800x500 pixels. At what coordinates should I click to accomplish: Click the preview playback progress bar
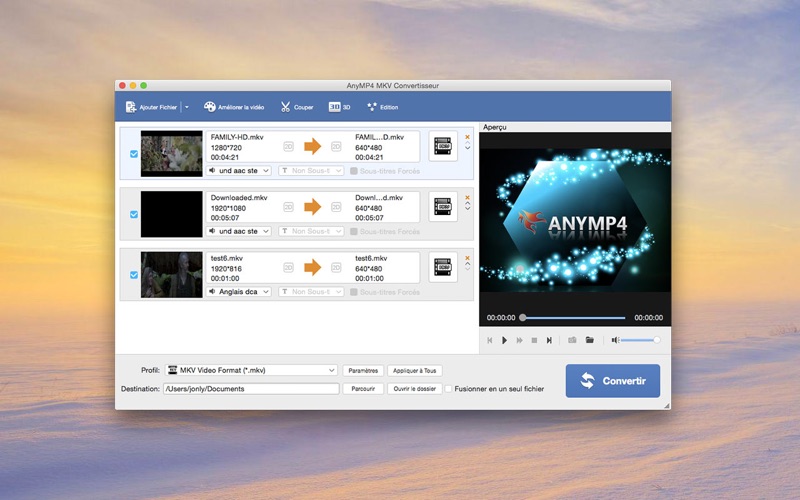pyautogui.click(x=574, y=318)
